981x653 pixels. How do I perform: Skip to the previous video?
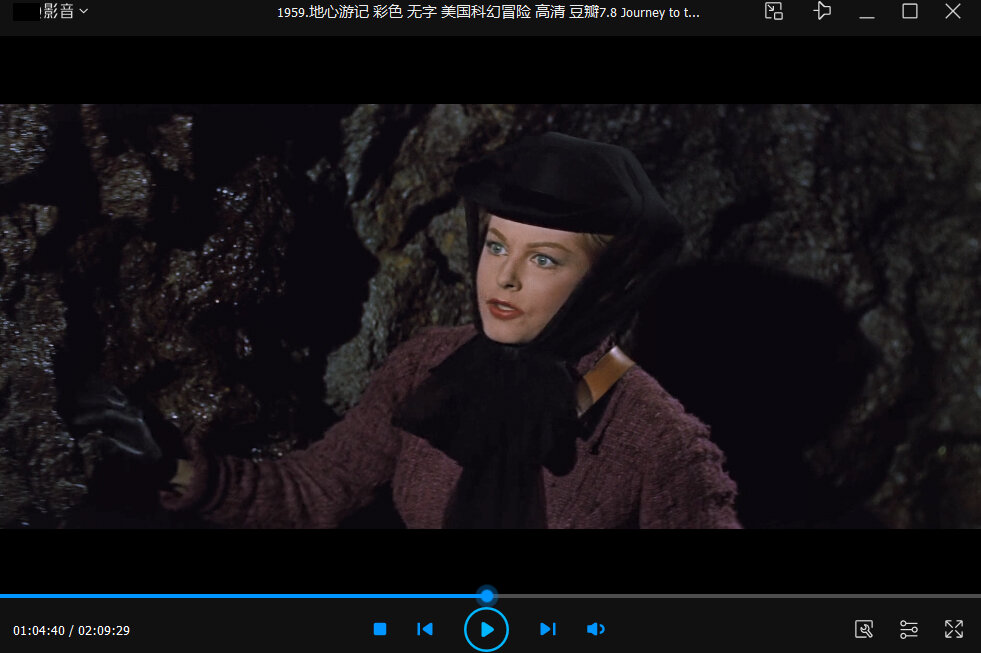point(425,629)
